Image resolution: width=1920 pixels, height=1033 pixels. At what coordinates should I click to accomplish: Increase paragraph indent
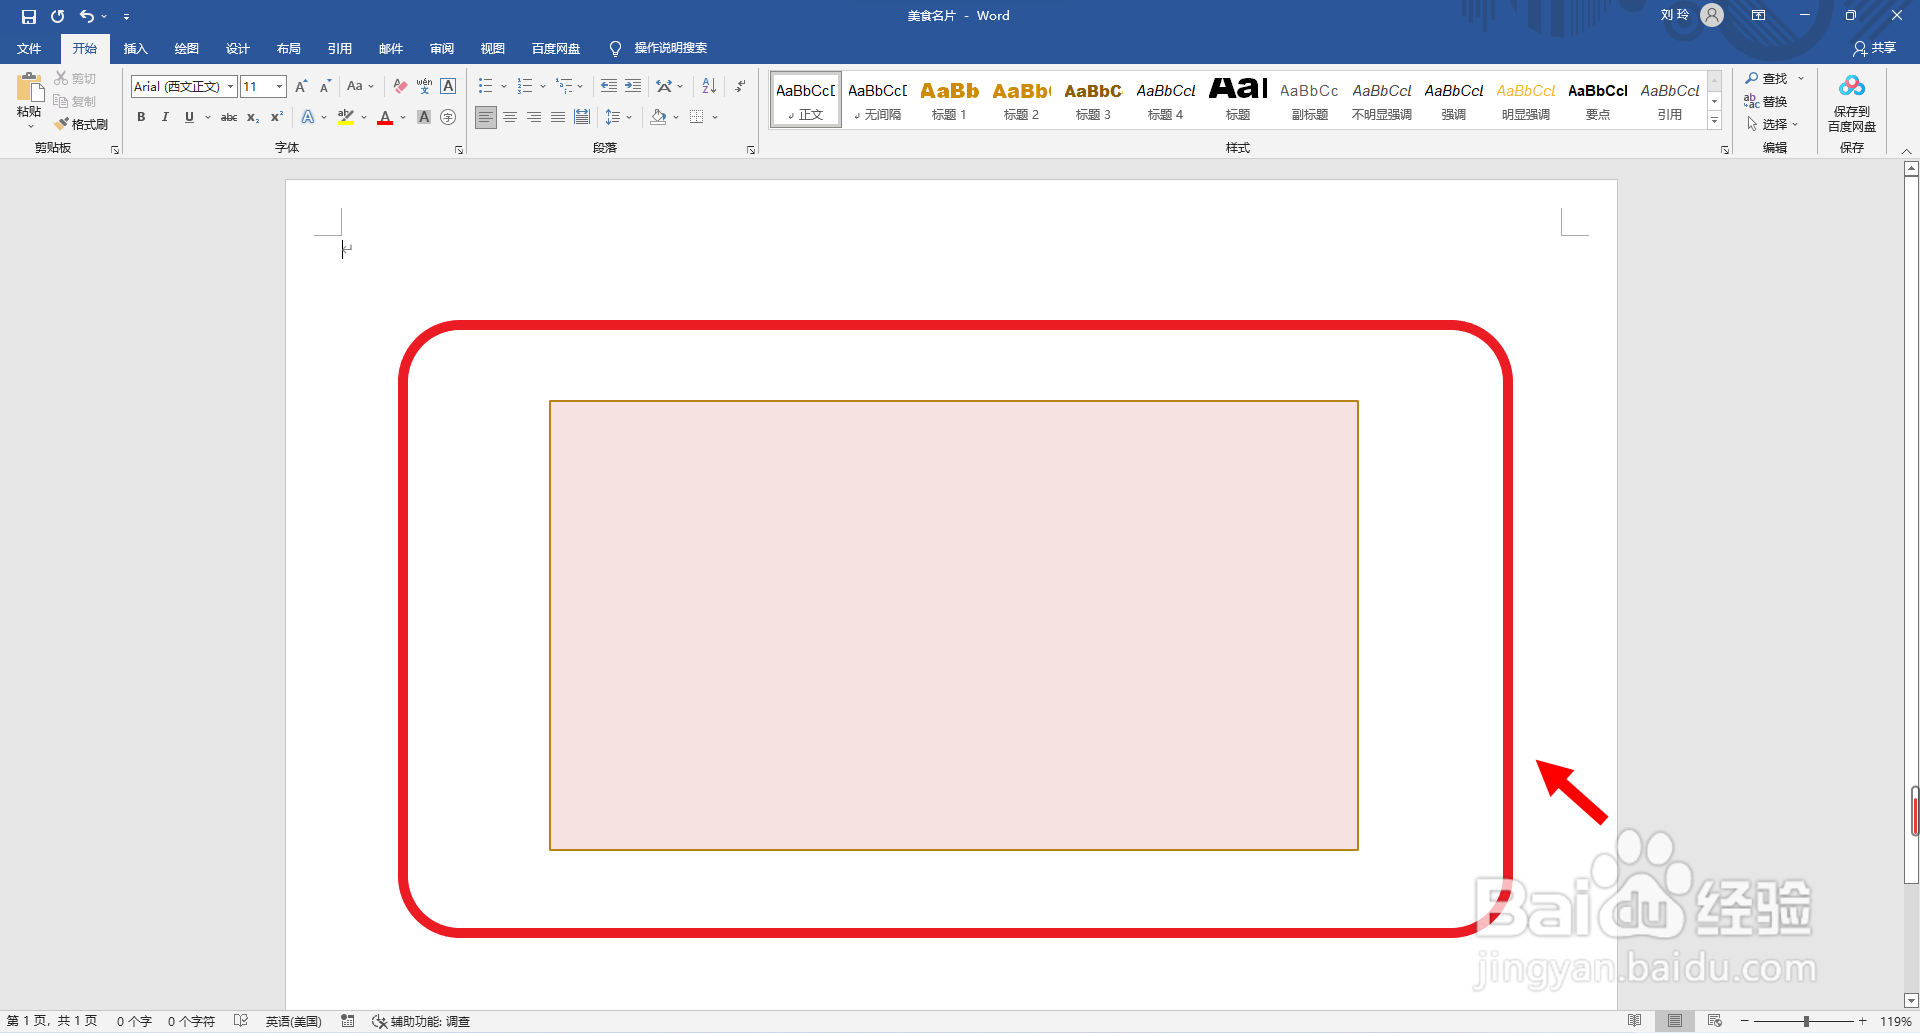633,87
